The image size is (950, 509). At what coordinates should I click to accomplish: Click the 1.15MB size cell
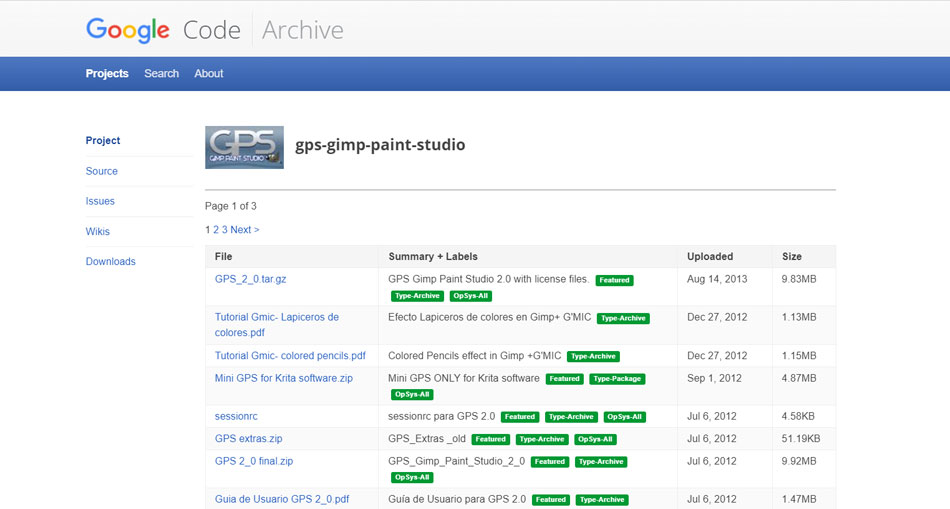pos(799,356)
